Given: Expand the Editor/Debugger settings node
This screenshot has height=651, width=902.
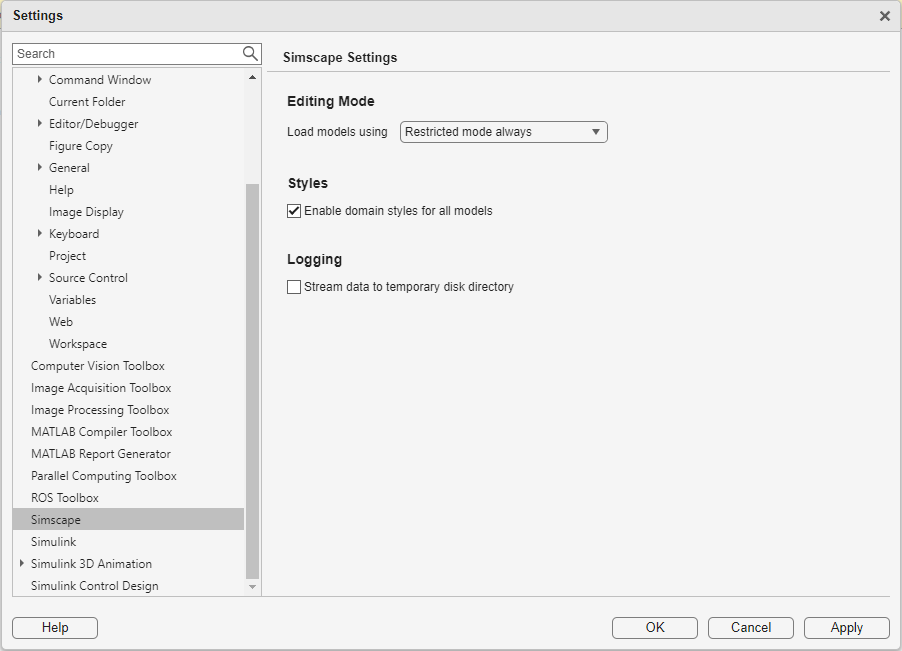Looking at the screenshot, I should click(40, 124).
